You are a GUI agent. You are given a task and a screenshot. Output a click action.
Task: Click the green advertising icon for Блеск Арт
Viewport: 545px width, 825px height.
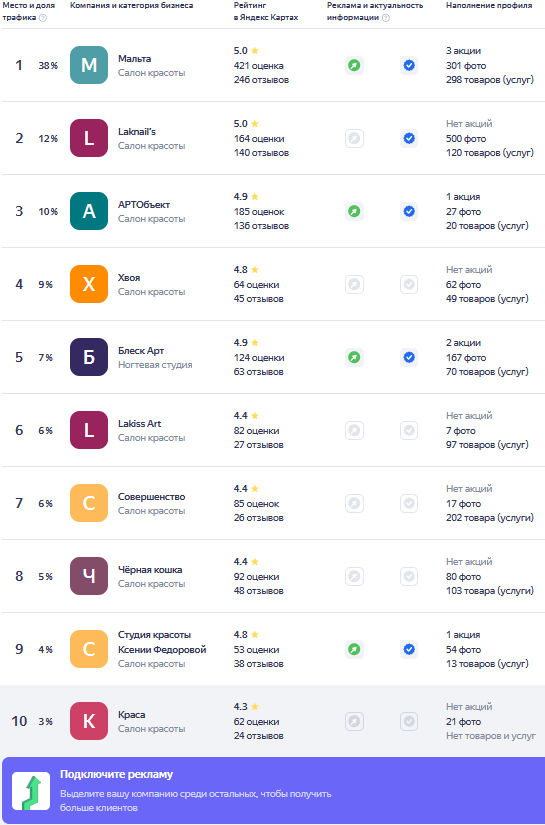point(355,357)
